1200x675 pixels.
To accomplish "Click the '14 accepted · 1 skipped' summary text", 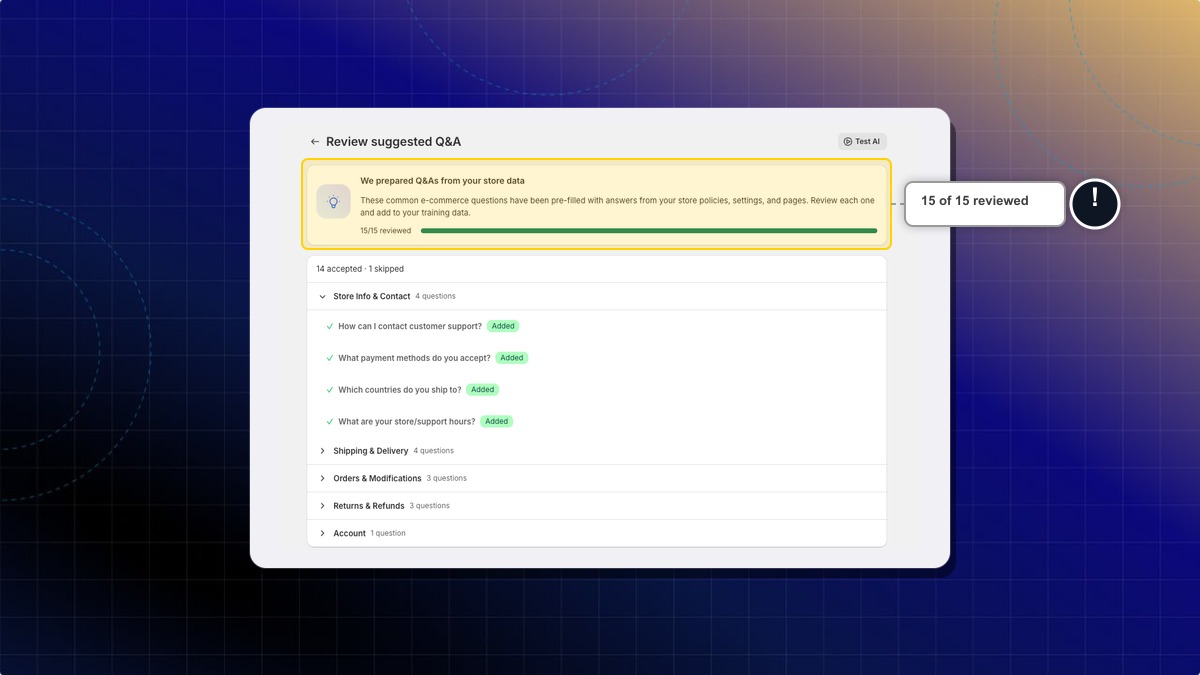I will tap(360, 269).
